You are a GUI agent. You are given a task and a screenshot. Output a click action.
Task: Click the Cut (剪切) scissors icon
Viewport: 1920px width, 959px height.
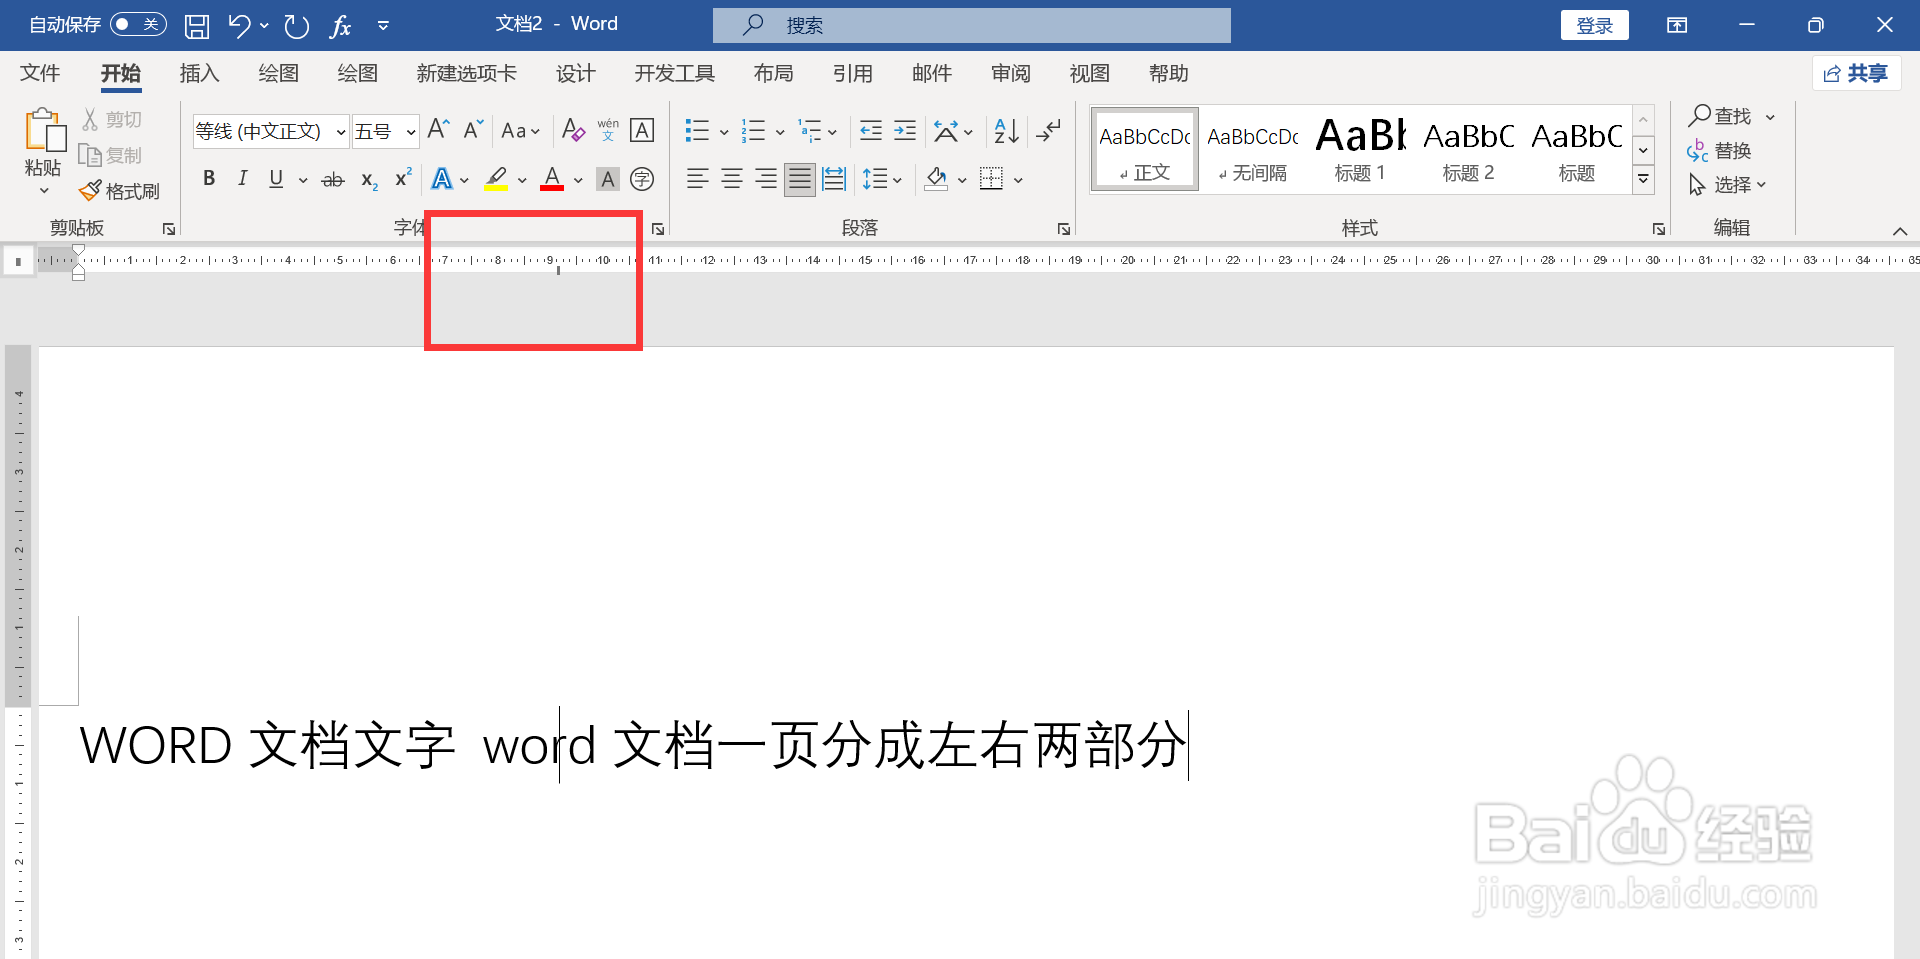point(90,120)
